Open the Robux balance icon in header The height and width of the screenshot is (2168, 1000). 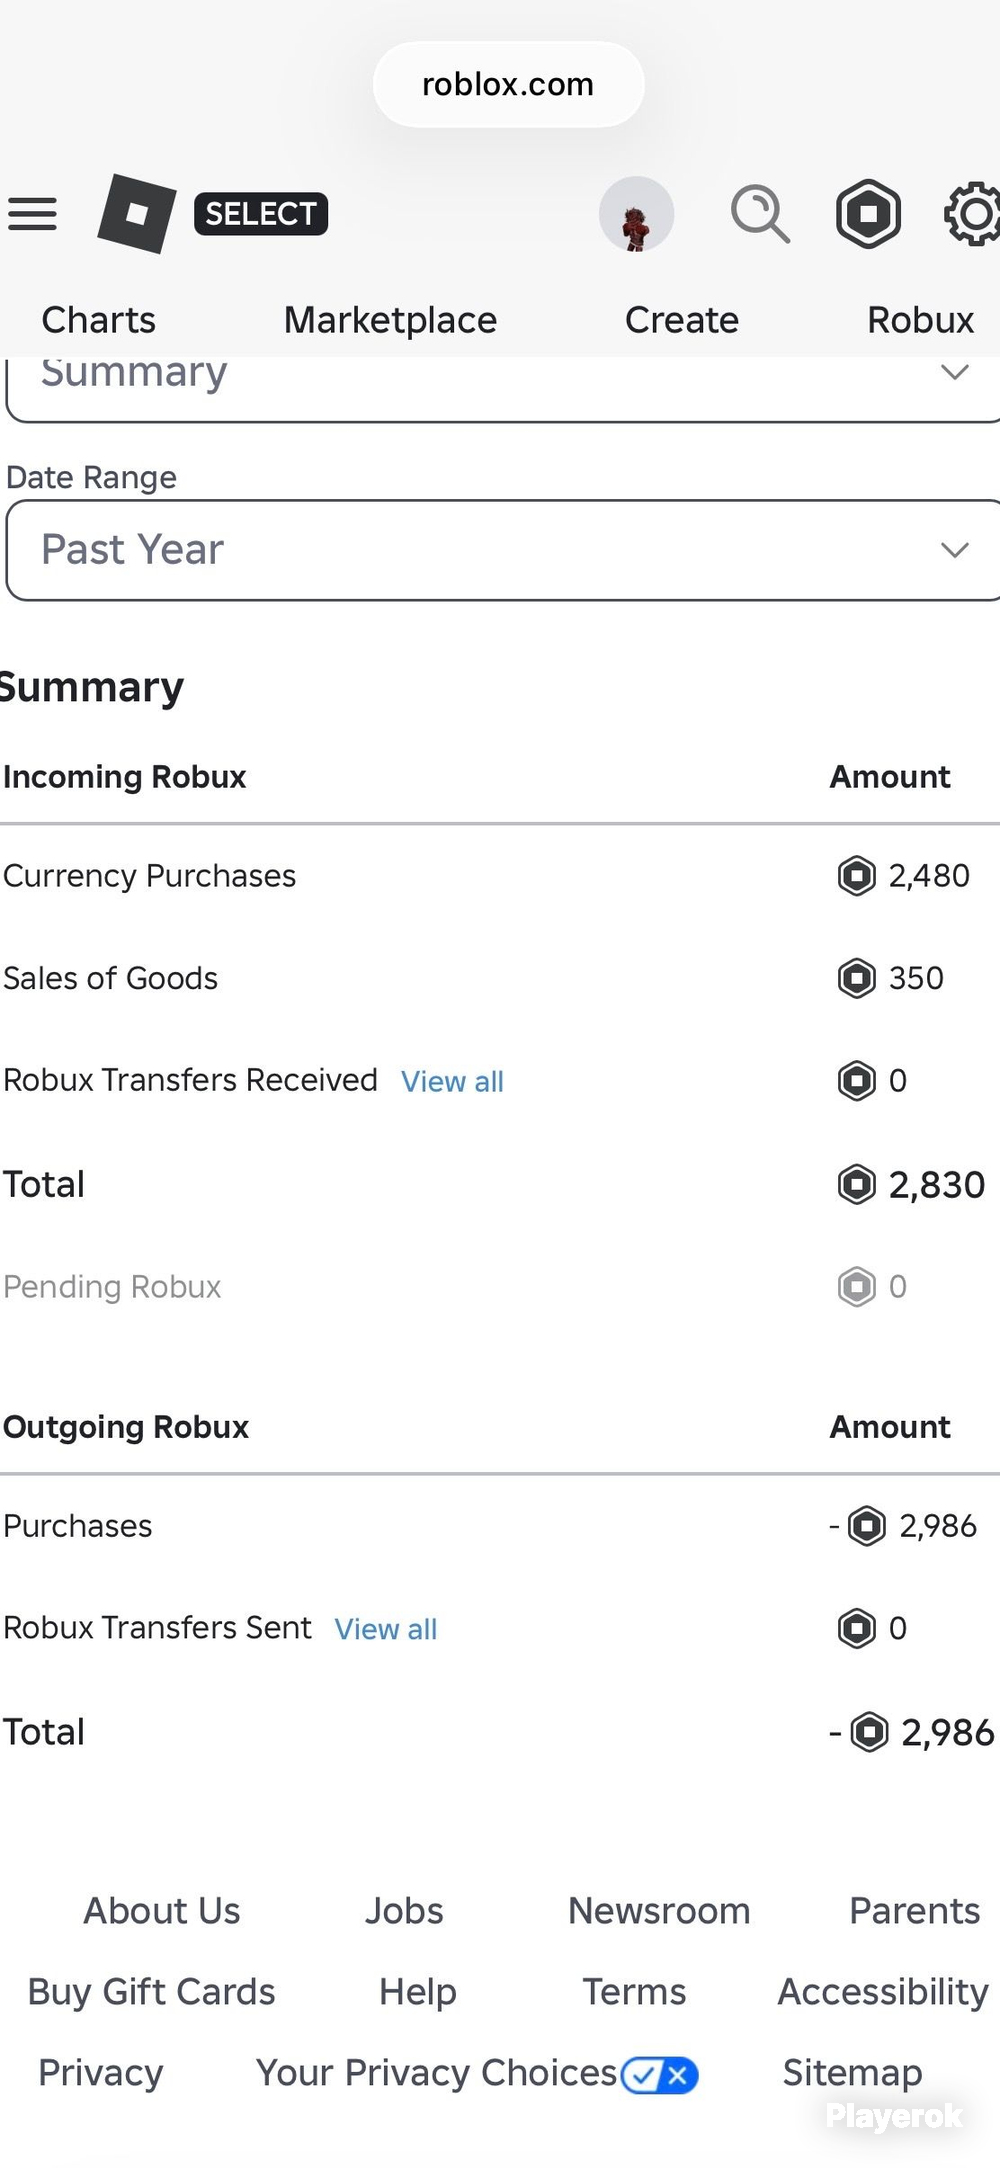tap(868, 213)
